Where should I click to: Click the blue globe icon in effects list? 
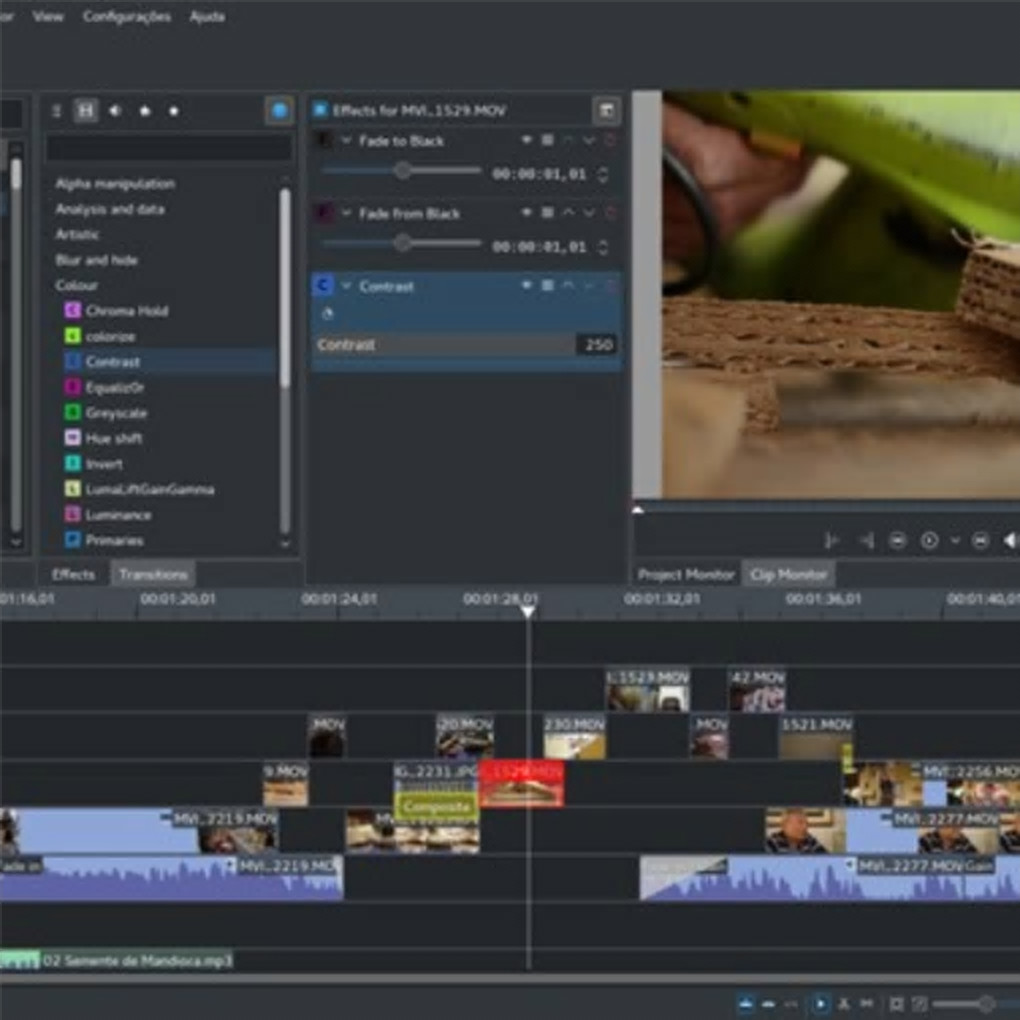pyautogui.click(x=279, y=111)
